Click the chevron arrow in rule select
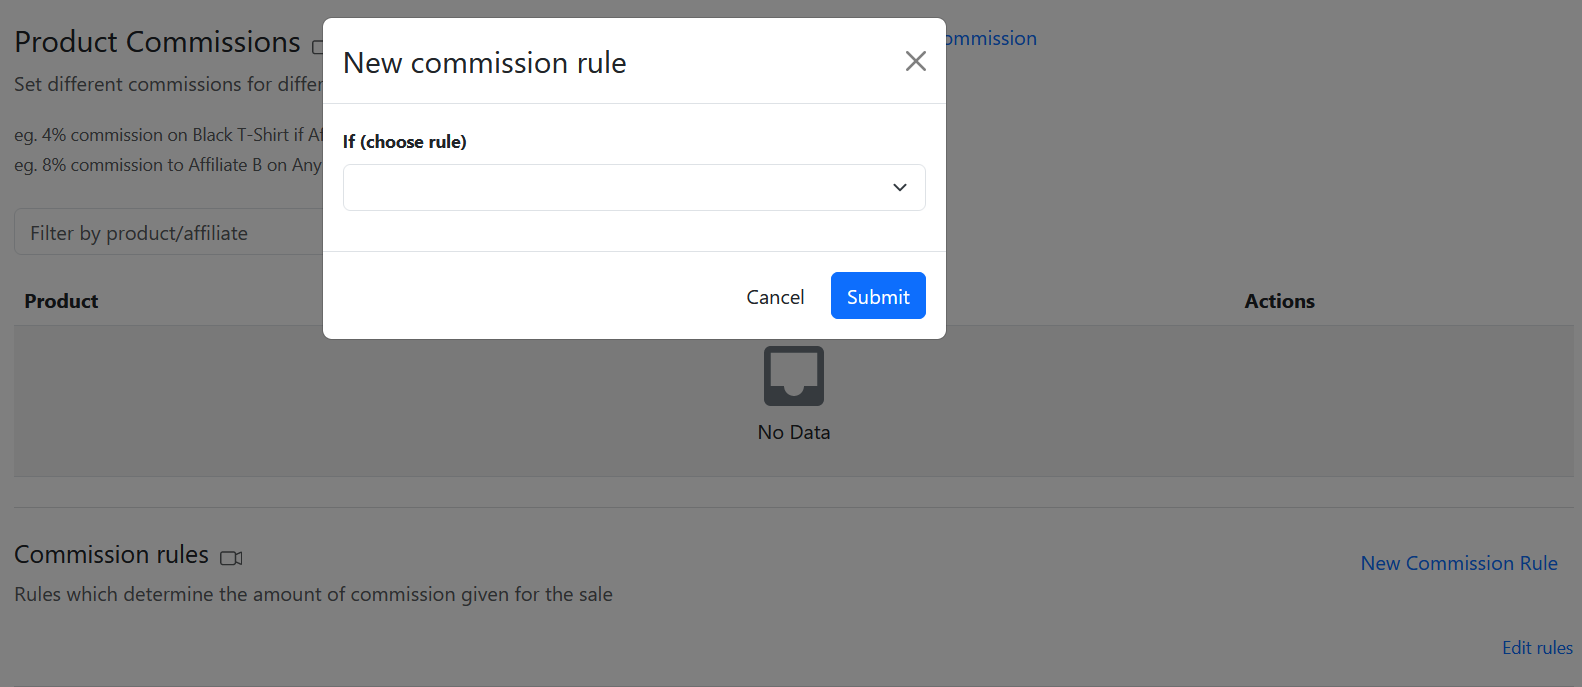The width and height of the screenshot is (1582, 687). [x=900, y=188]
